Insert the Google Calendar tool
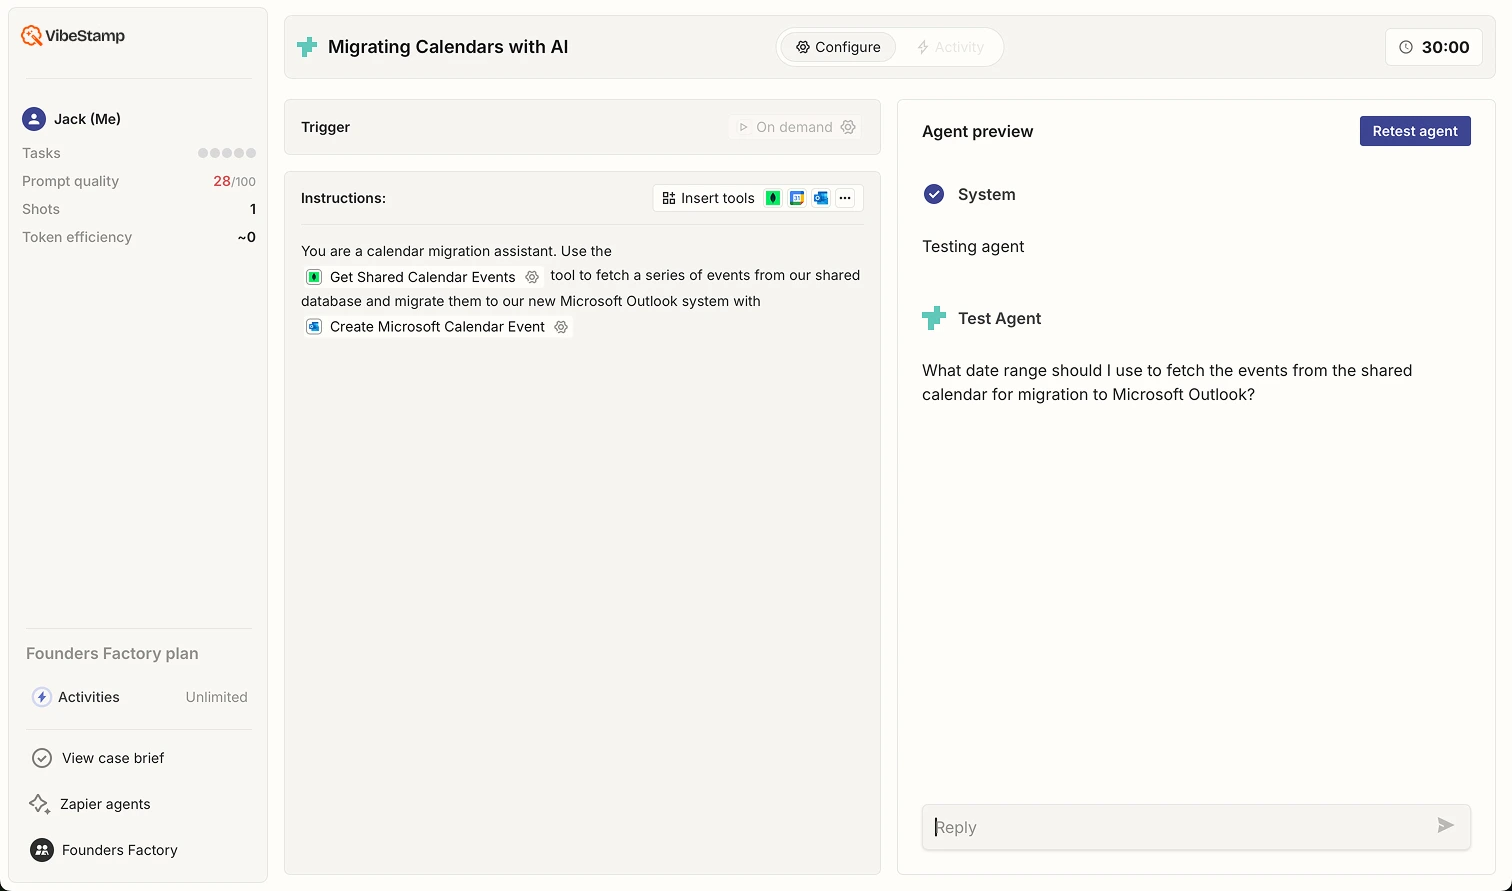This screenshot has width=1512, height=891. click(796, 198)
